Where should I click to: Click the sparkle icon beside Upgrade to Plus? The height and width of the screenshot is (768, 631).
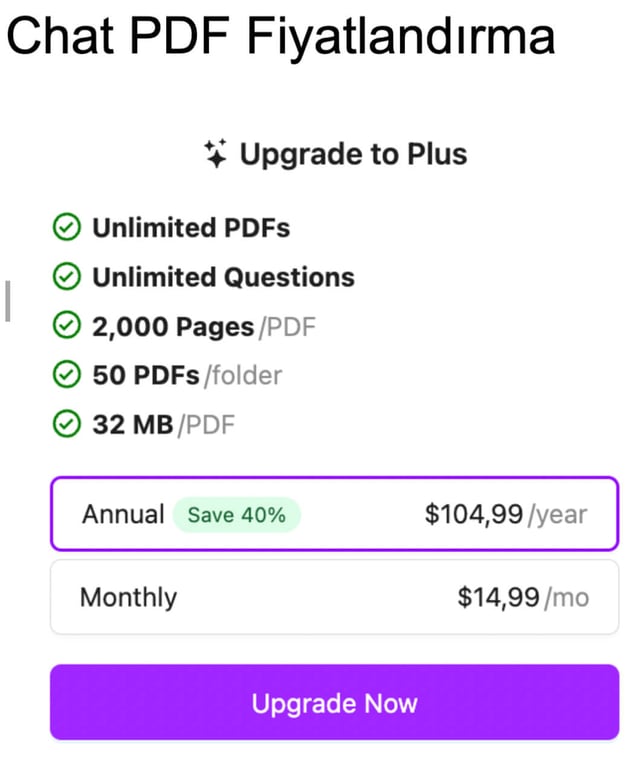(x=215, y=153)
